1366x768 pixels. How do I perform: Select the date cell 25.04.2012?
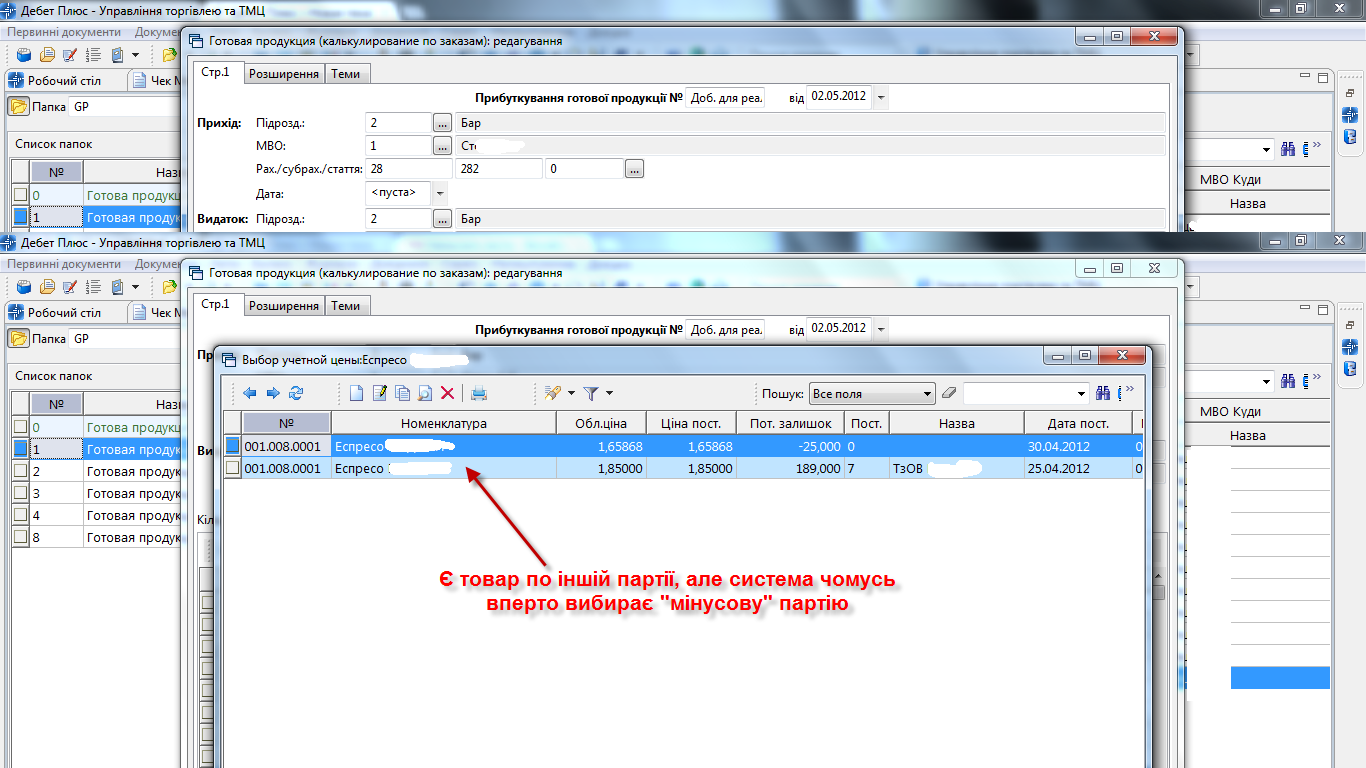click(x=1078, y=468)
